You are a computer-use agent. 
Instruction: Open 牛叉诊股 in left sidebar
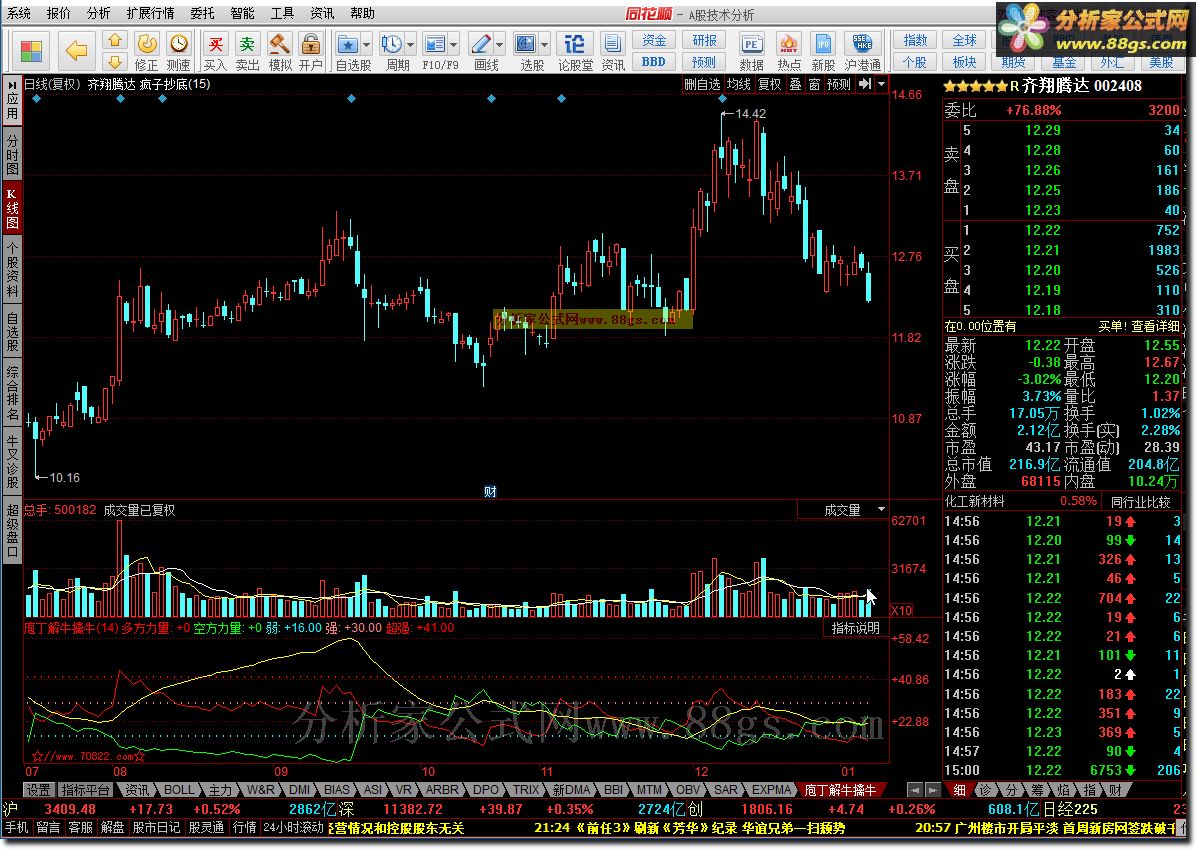[11, 461]
